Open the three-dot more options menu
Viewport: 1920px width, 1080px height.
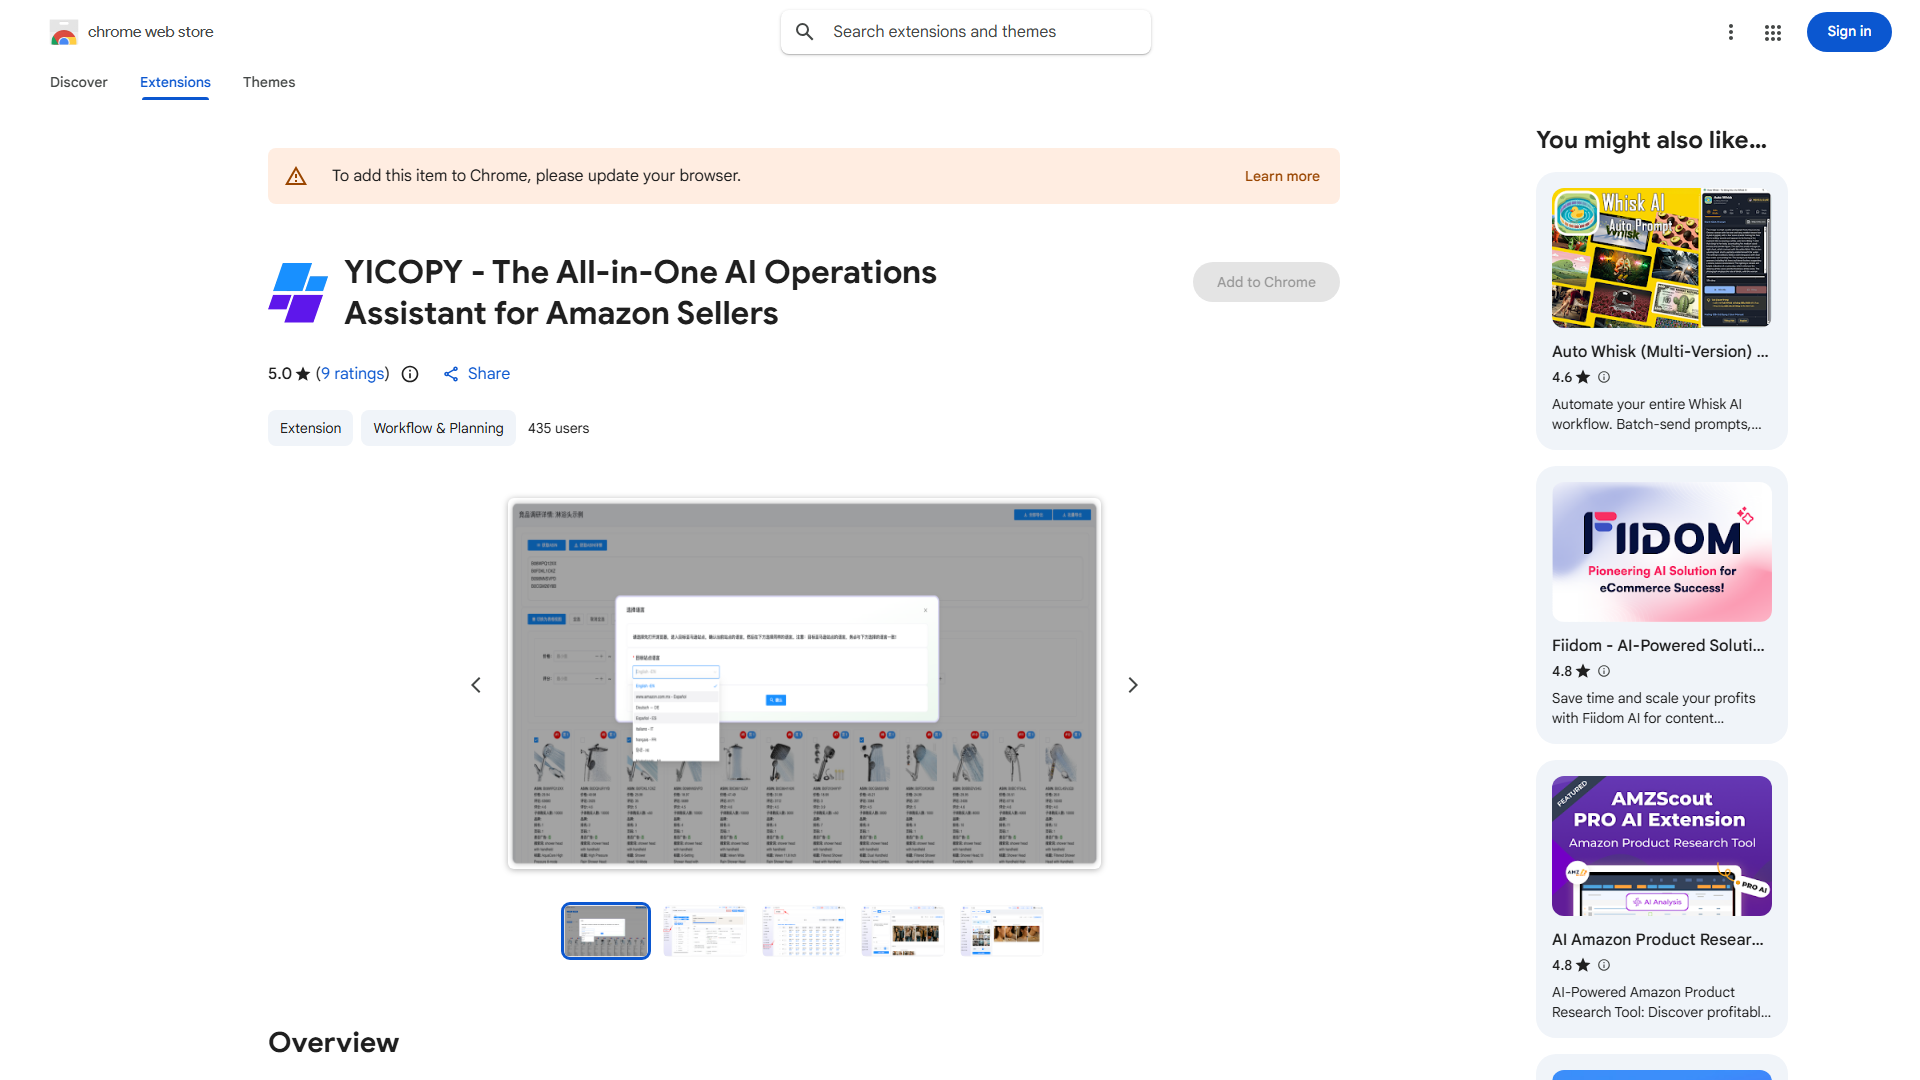tap(1731, 32)
